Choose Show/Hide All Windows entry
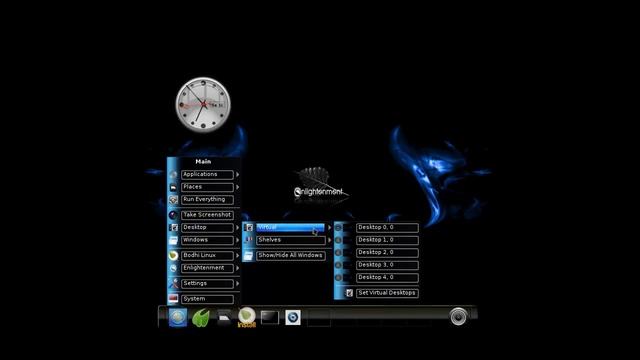The height and width of the screenshot is (360, 640). (291, 256)
